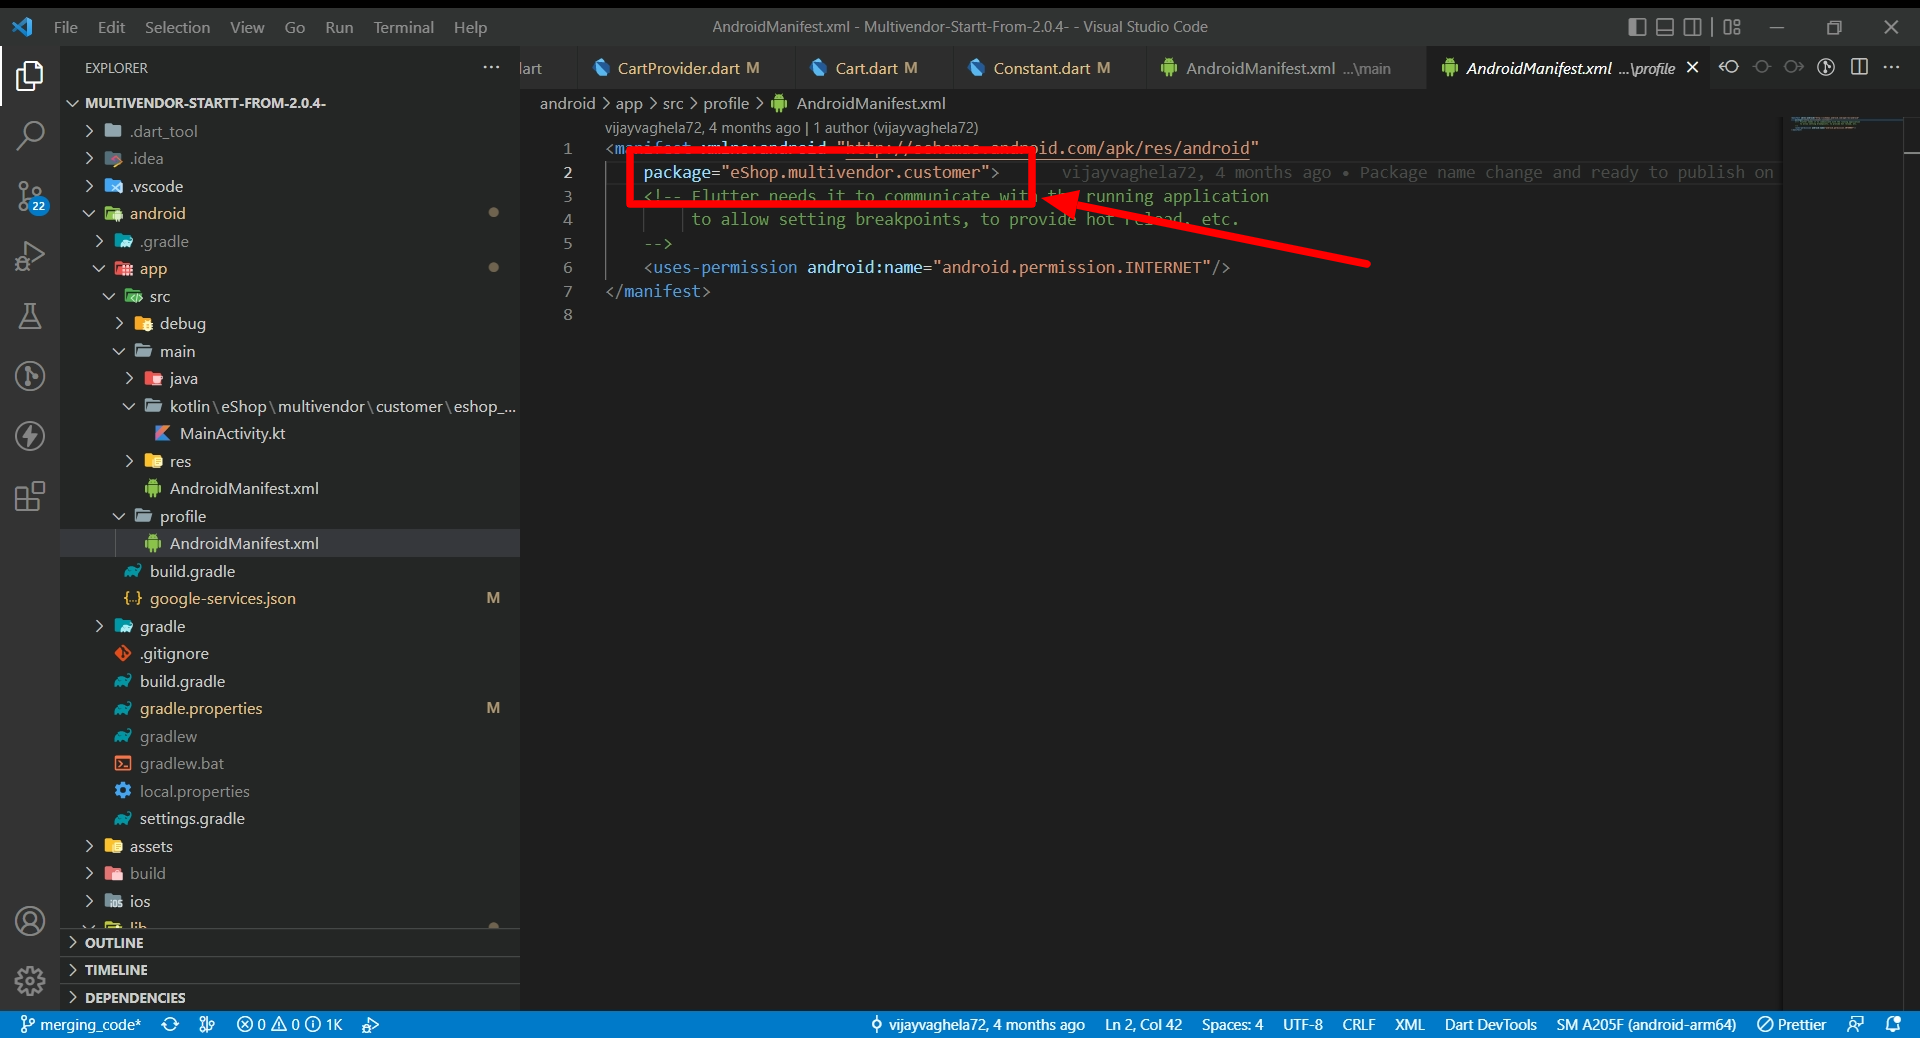Open Source Control view with 22 changes

point(30,196)
